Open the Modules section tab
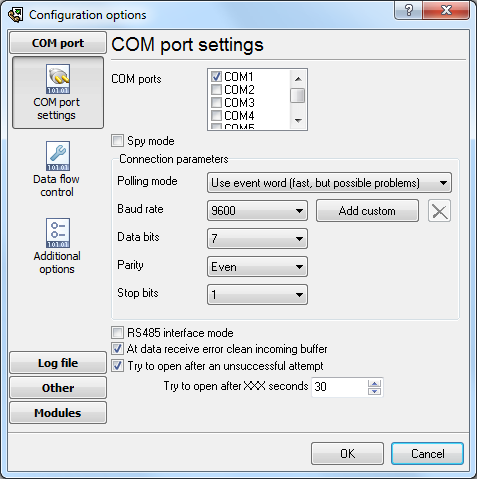Viewport: 477px width, 479px height. [58, 413]
